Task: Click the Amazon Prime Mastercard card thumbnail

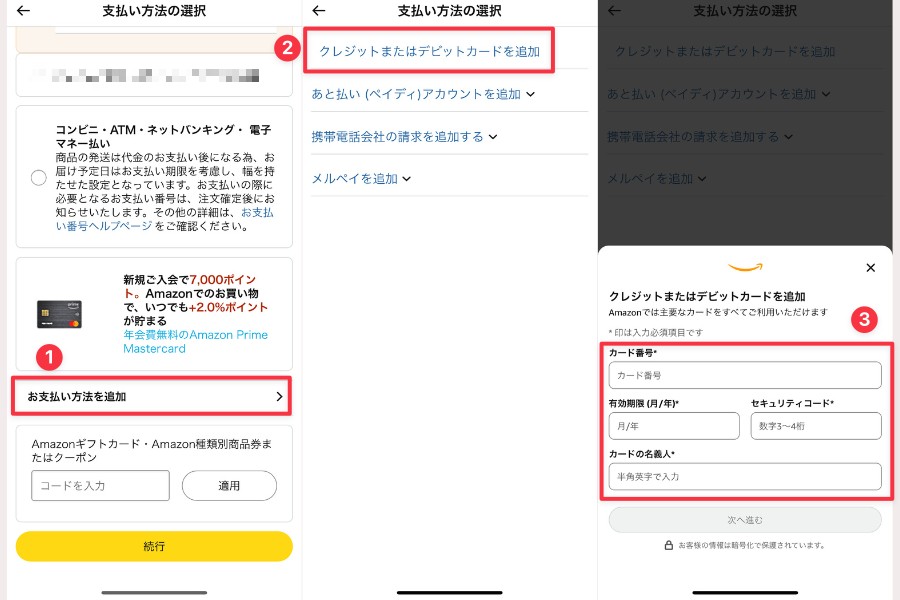Action: pos(60,314)
